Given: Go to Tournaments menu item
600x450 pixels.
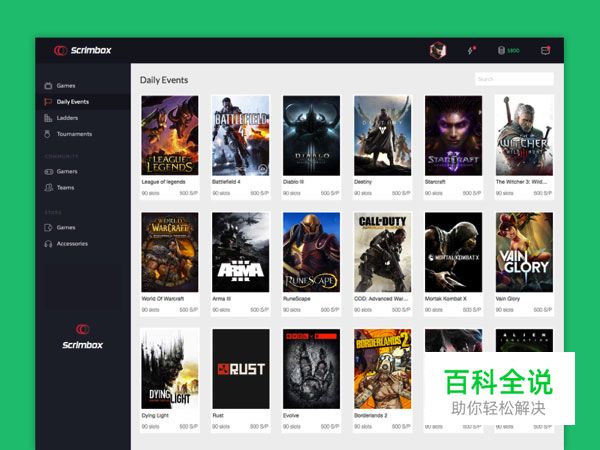Looking at the screenshot, I should 74,134.
